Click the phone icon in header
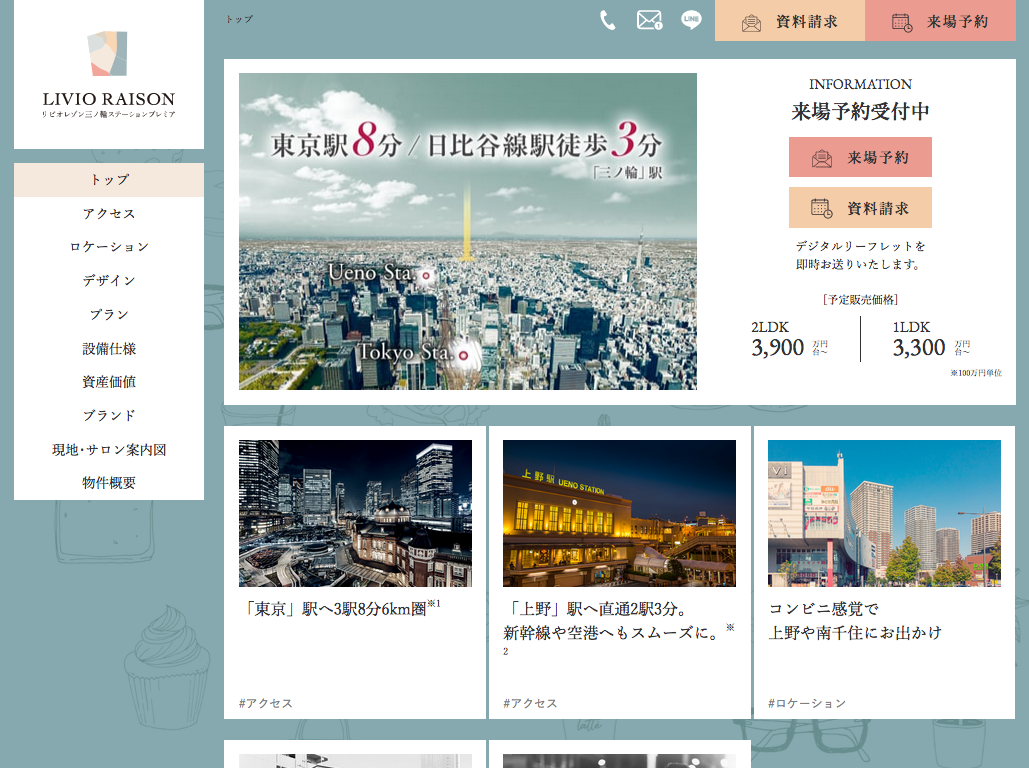1029x768 pixels. (x=607, y=20)
